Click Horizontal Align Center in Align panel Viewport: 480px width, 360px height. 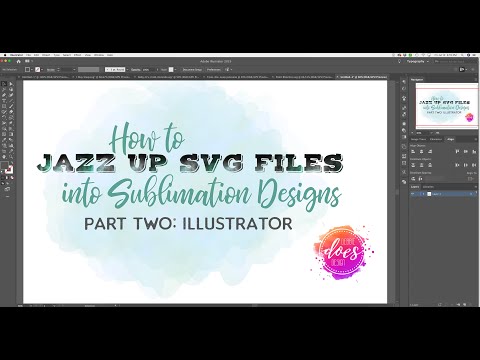pyautogui.click(x=421, y=152)
